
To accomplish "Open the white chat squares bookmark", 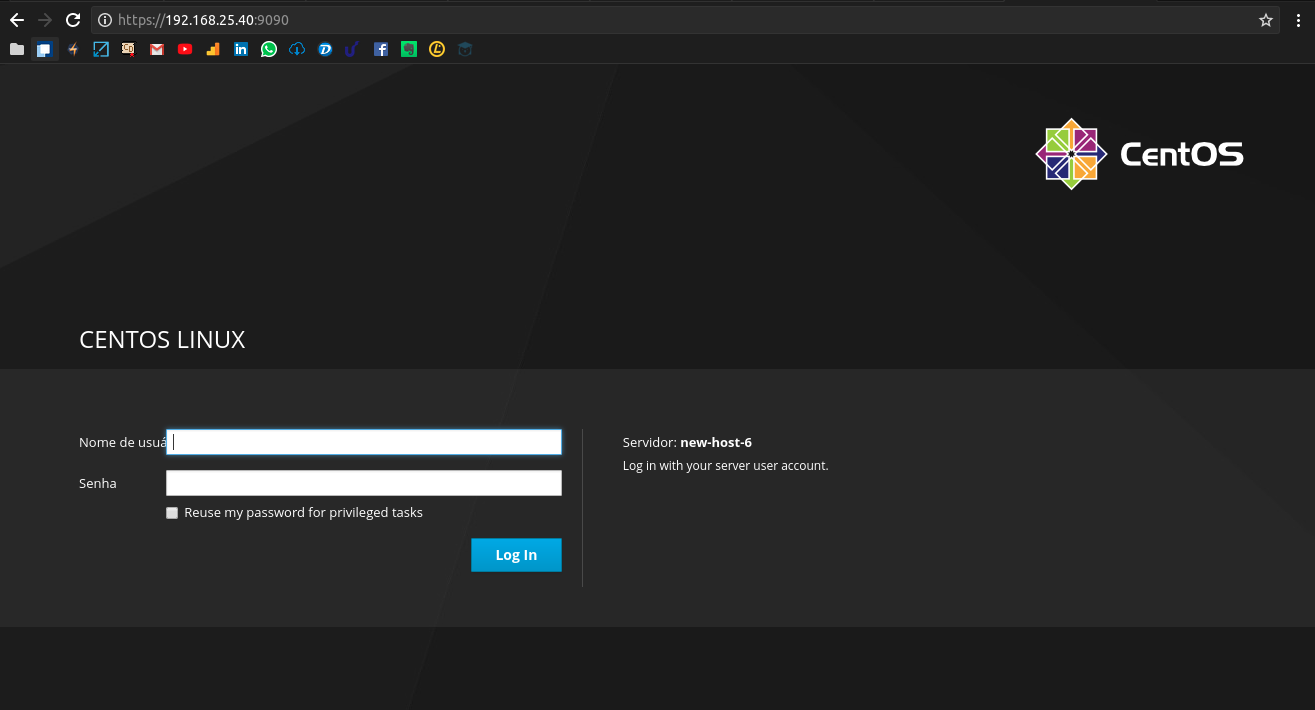I will tap(45, 49).
